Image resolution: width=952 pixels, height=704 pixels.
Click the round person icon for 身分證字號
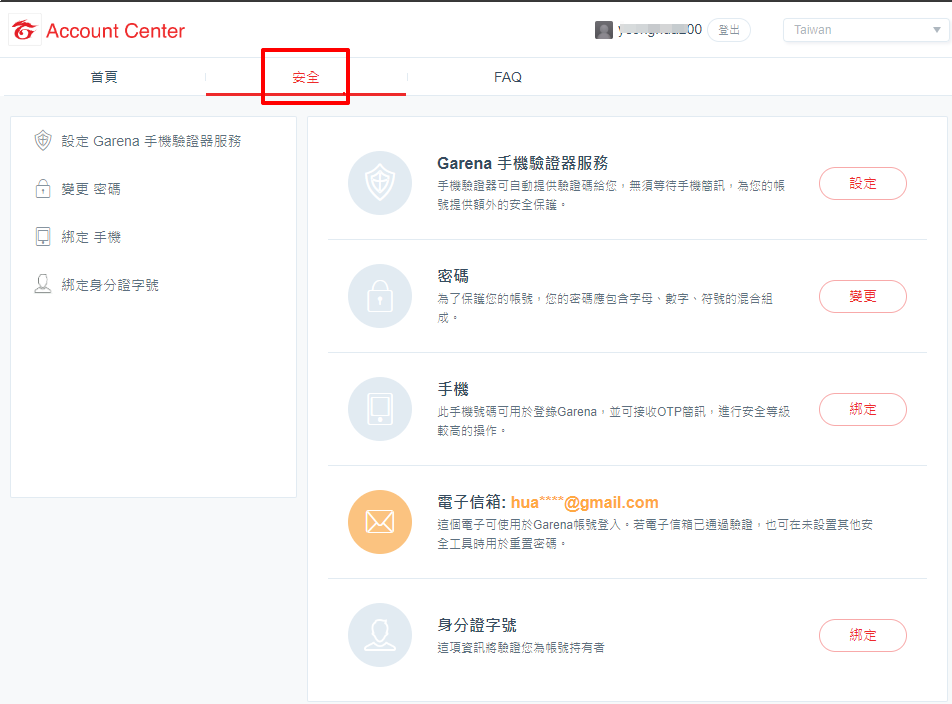379,635
